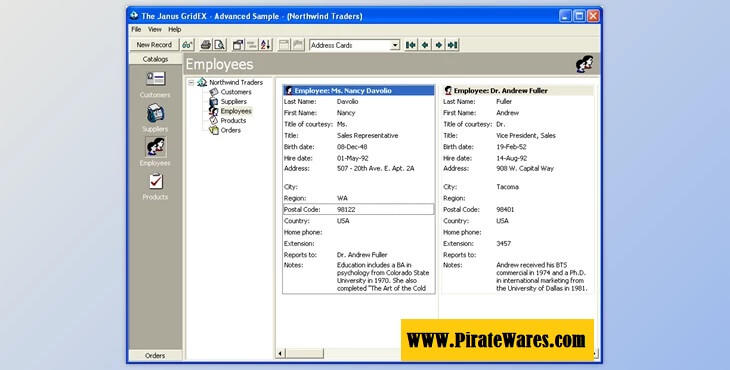Select Suppliers in the tree
The image size is (730, 370).
click(233, 101)
